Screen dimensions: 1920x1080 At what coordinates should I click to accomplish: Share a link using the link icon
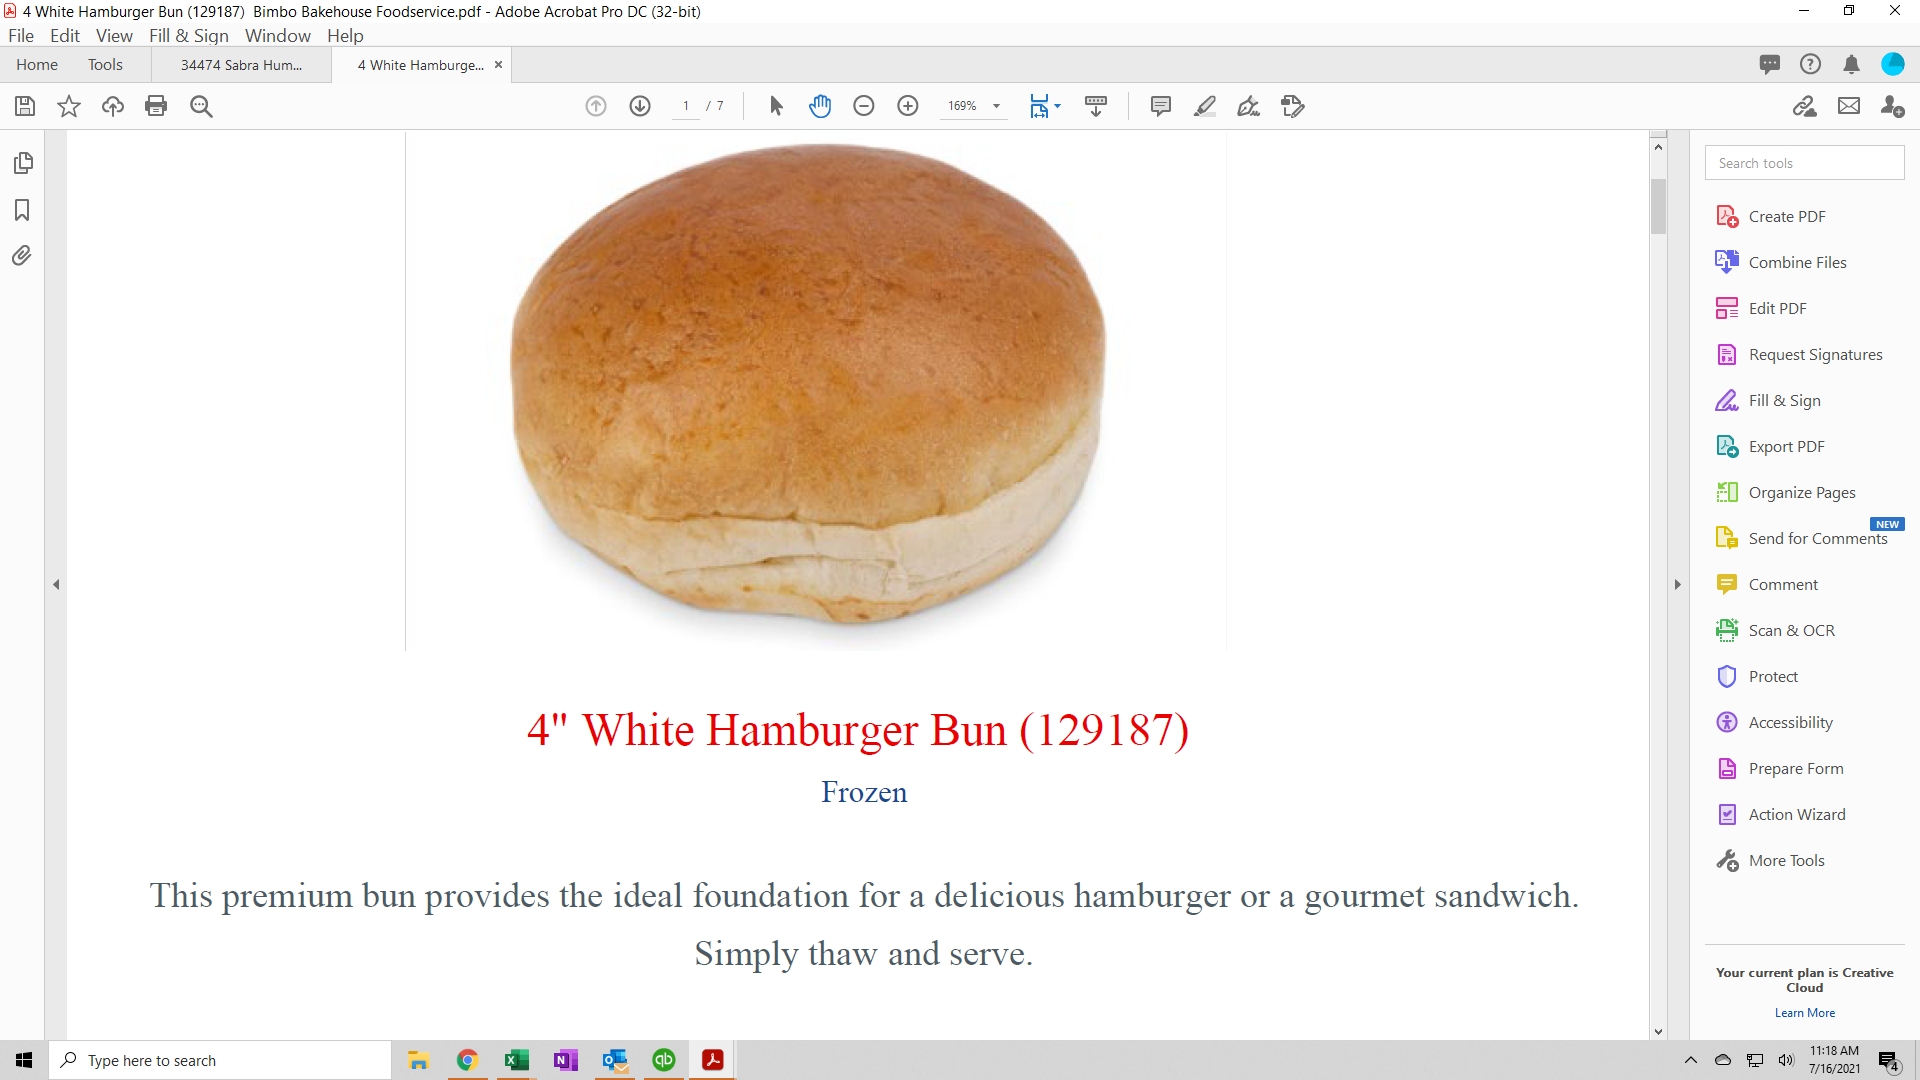pos(1805,106)
